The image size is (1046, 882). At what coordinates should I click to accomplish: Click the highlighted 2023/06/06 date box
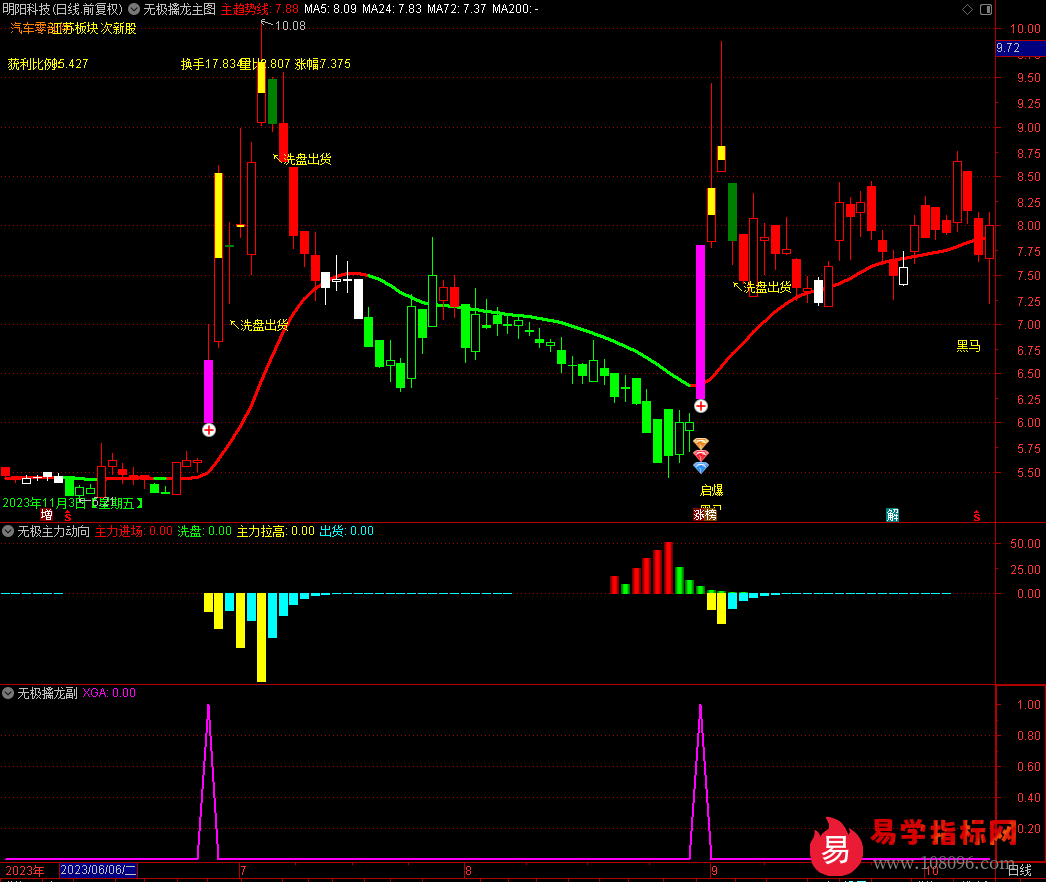coord(98,871)
